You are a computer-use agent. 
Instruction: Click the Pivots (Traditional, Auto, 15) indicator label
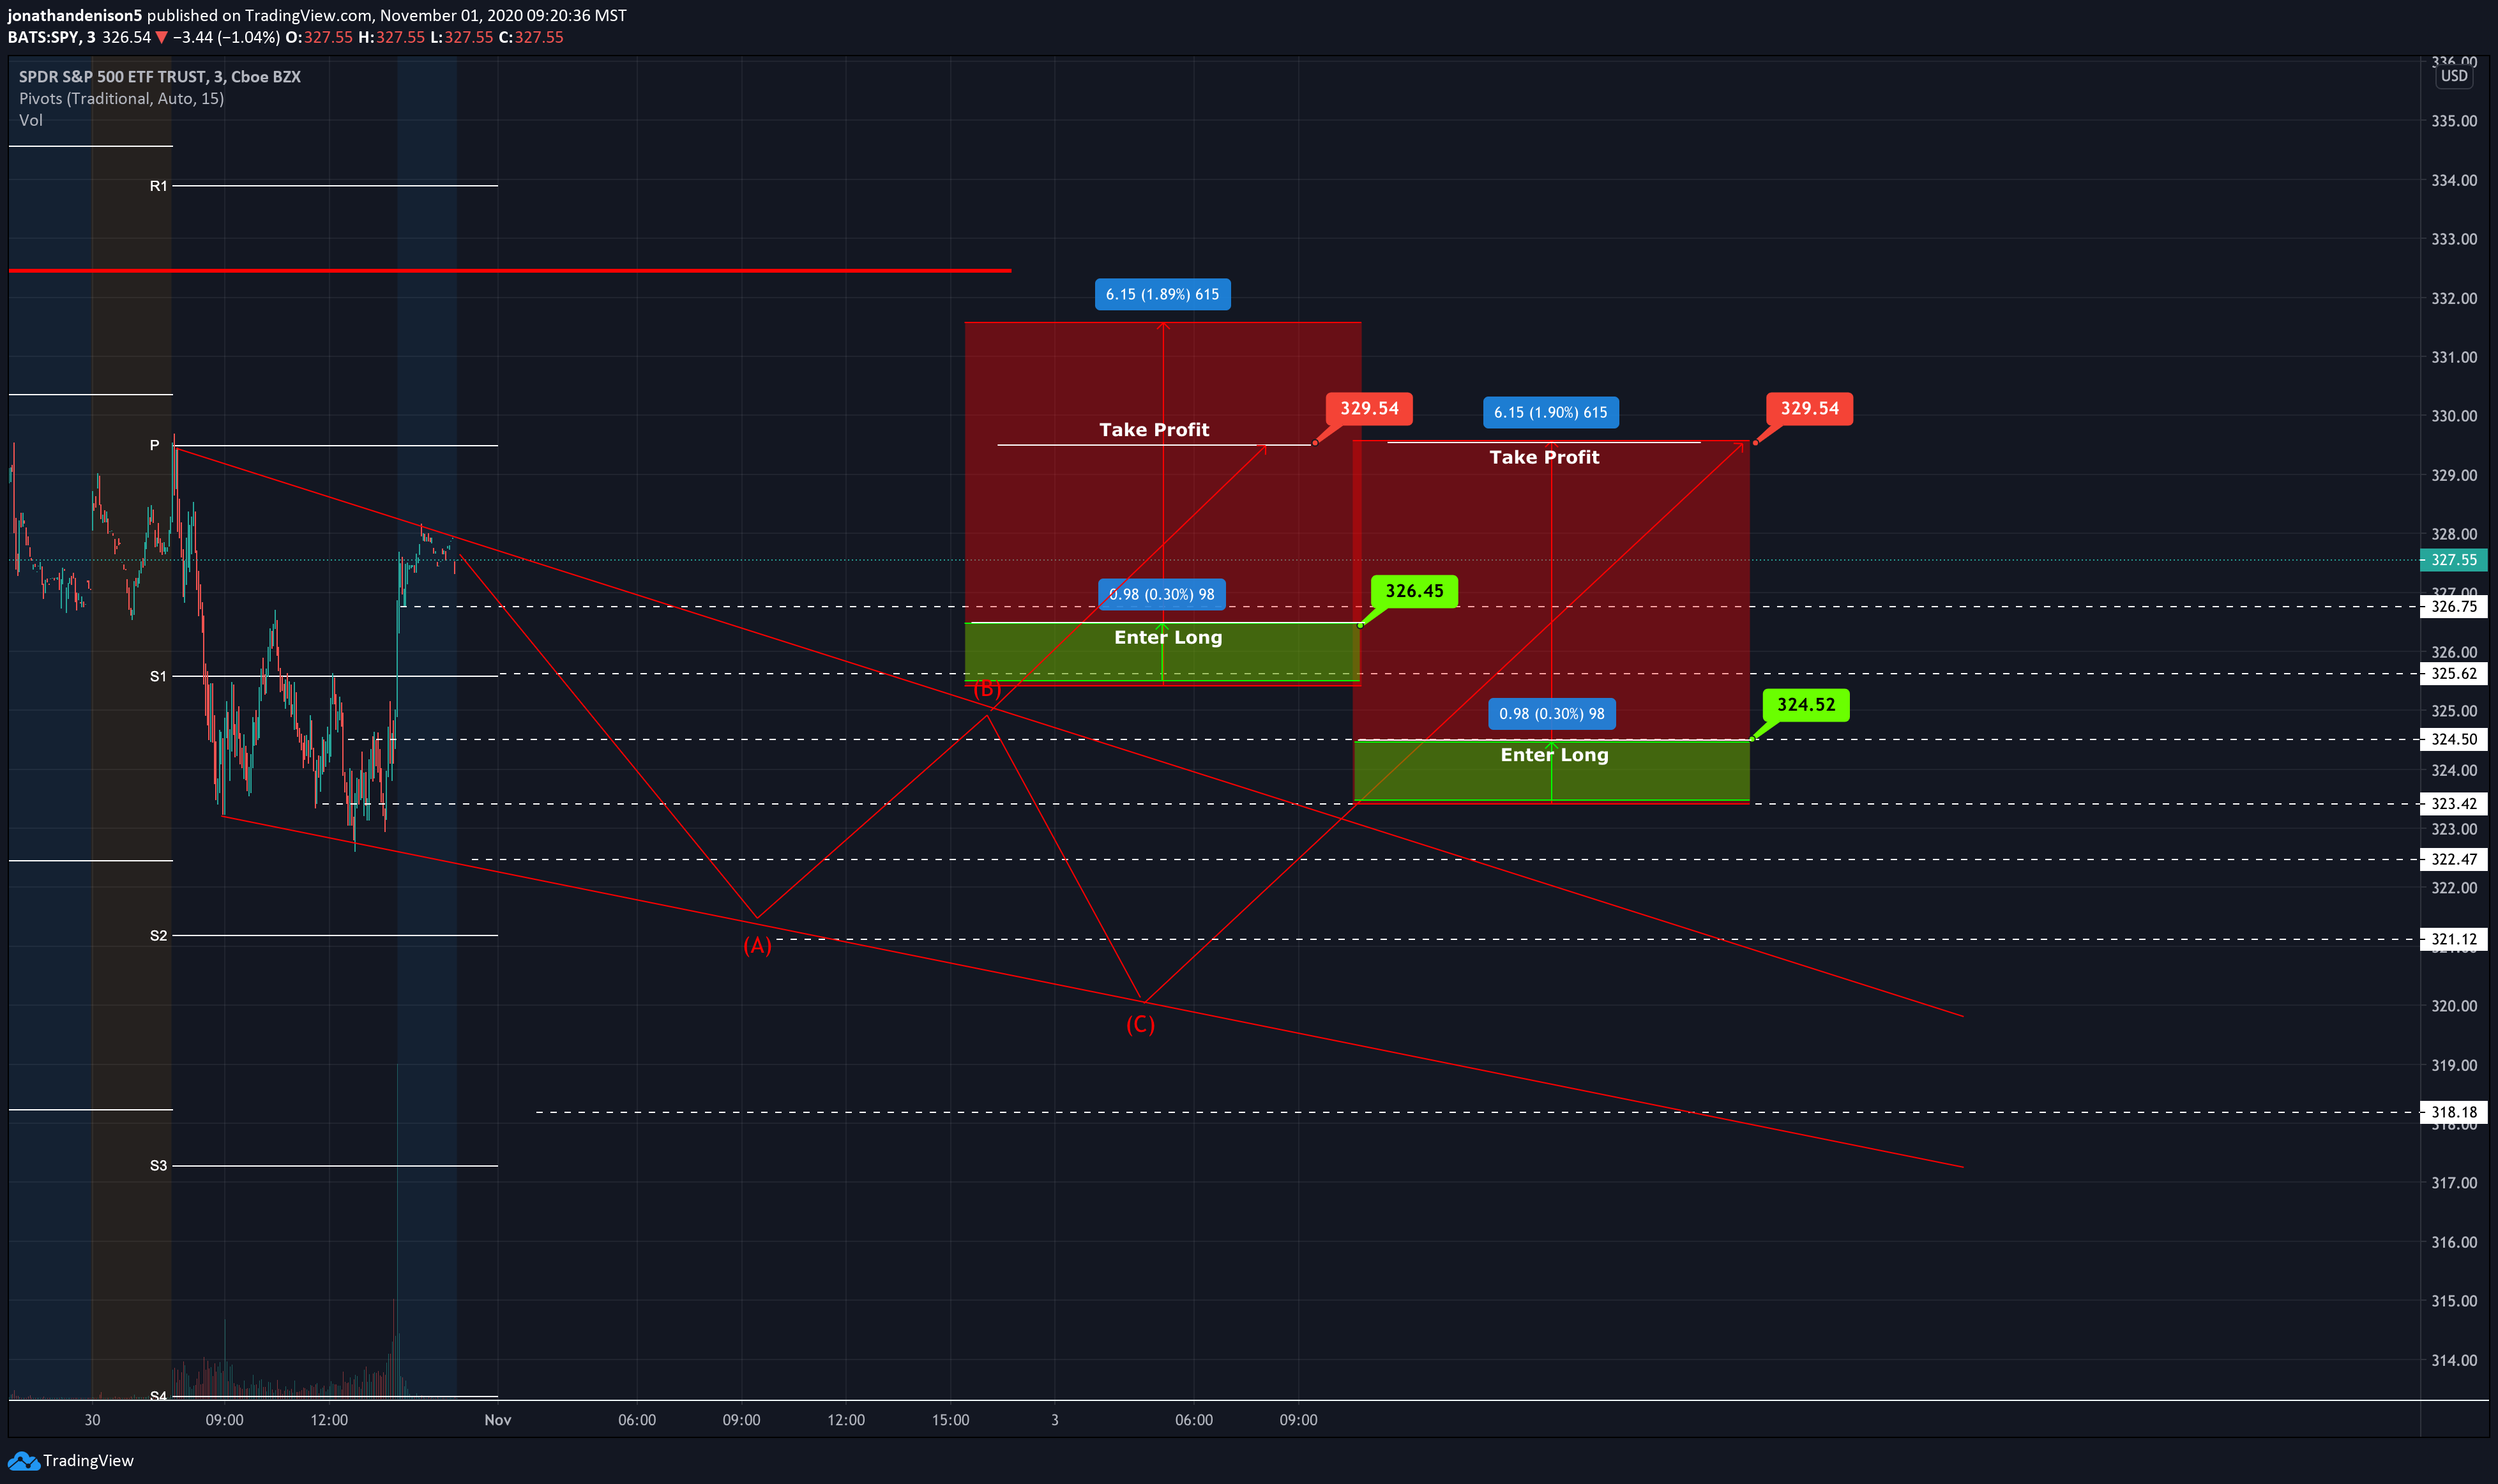121,98
